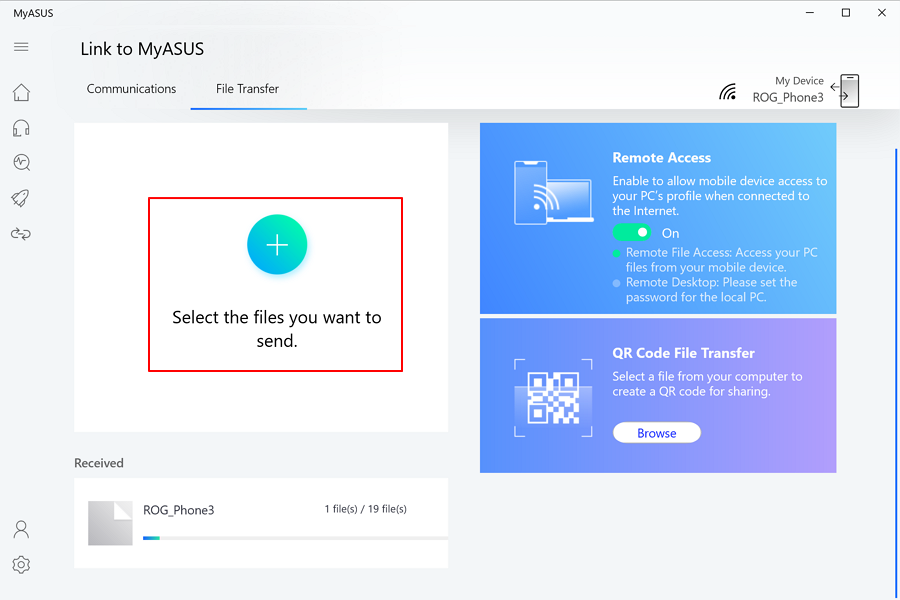
Task: Click the 'ROG_Phone3' received entry name
Action: point(179,510)
